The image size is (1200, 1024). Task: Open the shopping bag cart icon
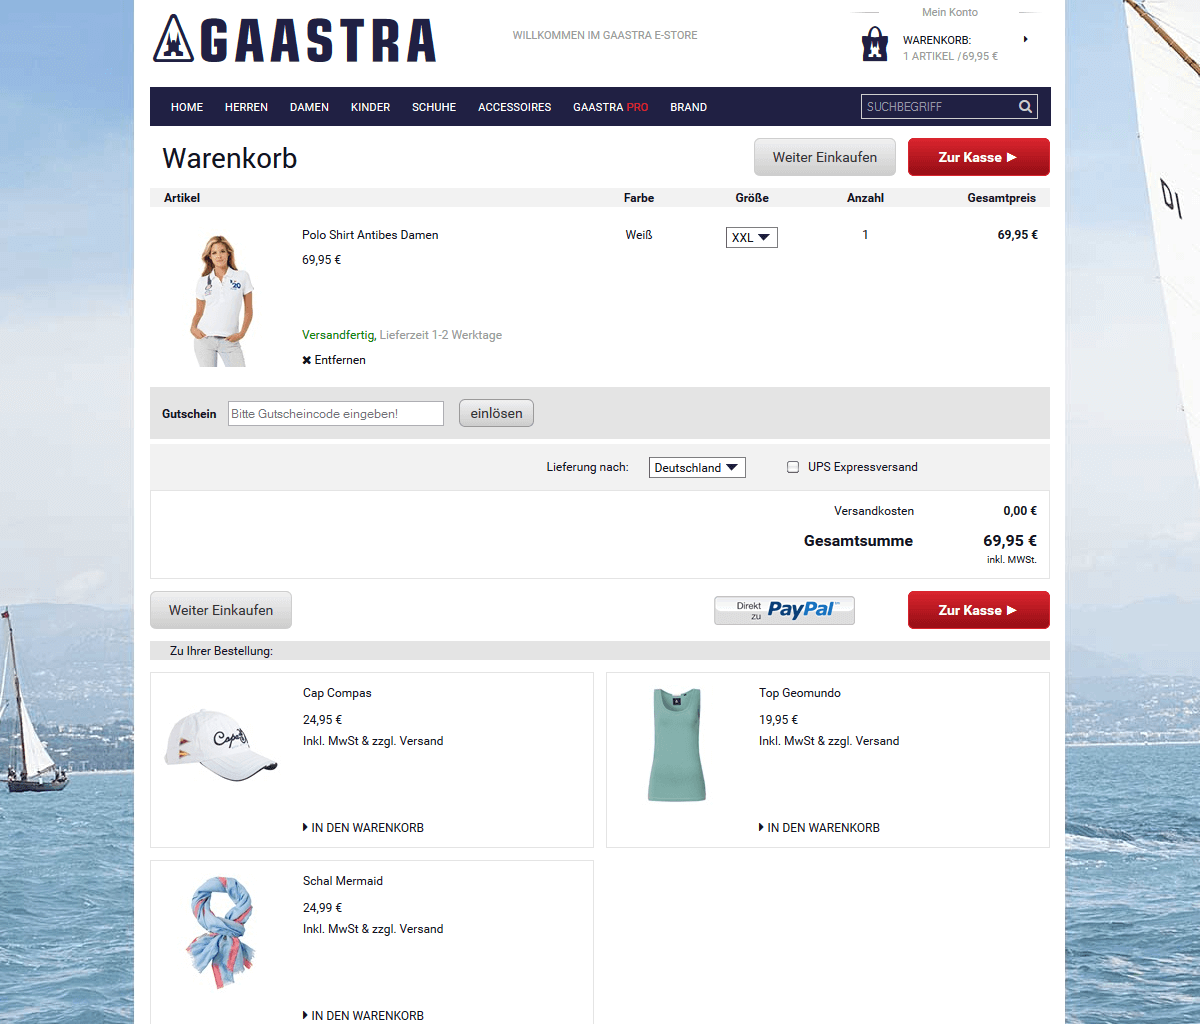click(x=875, y=45)
